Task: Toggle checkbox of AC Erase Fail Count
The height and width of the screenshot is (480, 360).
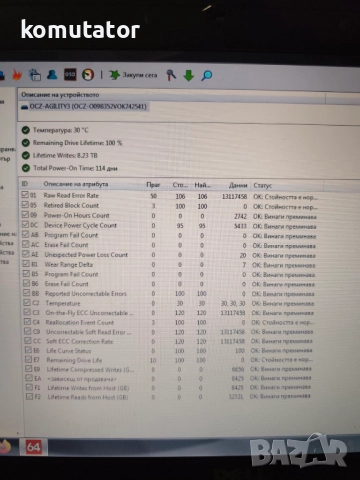Action: [x=26, y=244]
